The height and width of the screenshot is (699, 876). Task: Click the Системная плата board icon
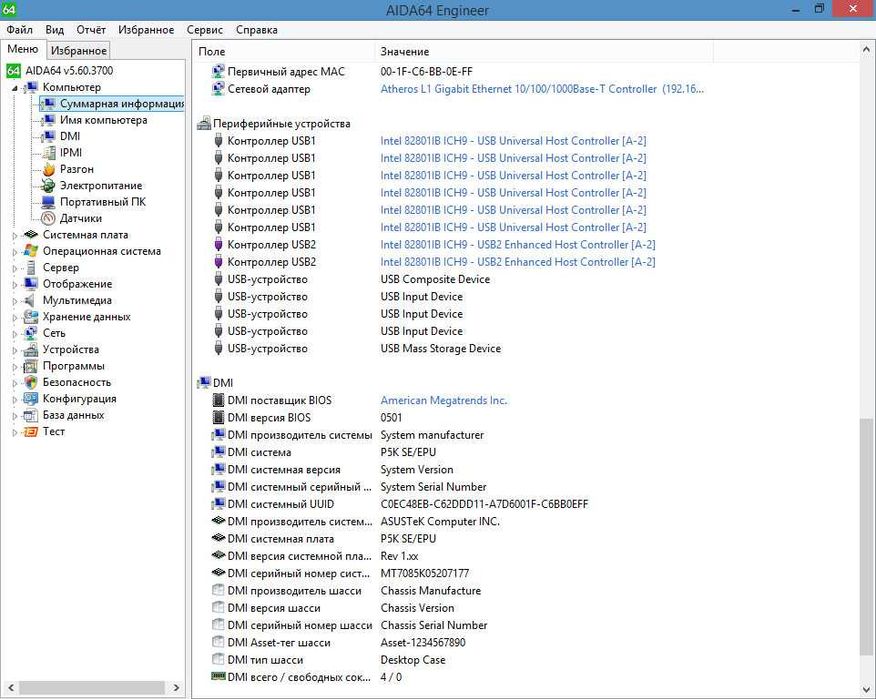[31, 235]
